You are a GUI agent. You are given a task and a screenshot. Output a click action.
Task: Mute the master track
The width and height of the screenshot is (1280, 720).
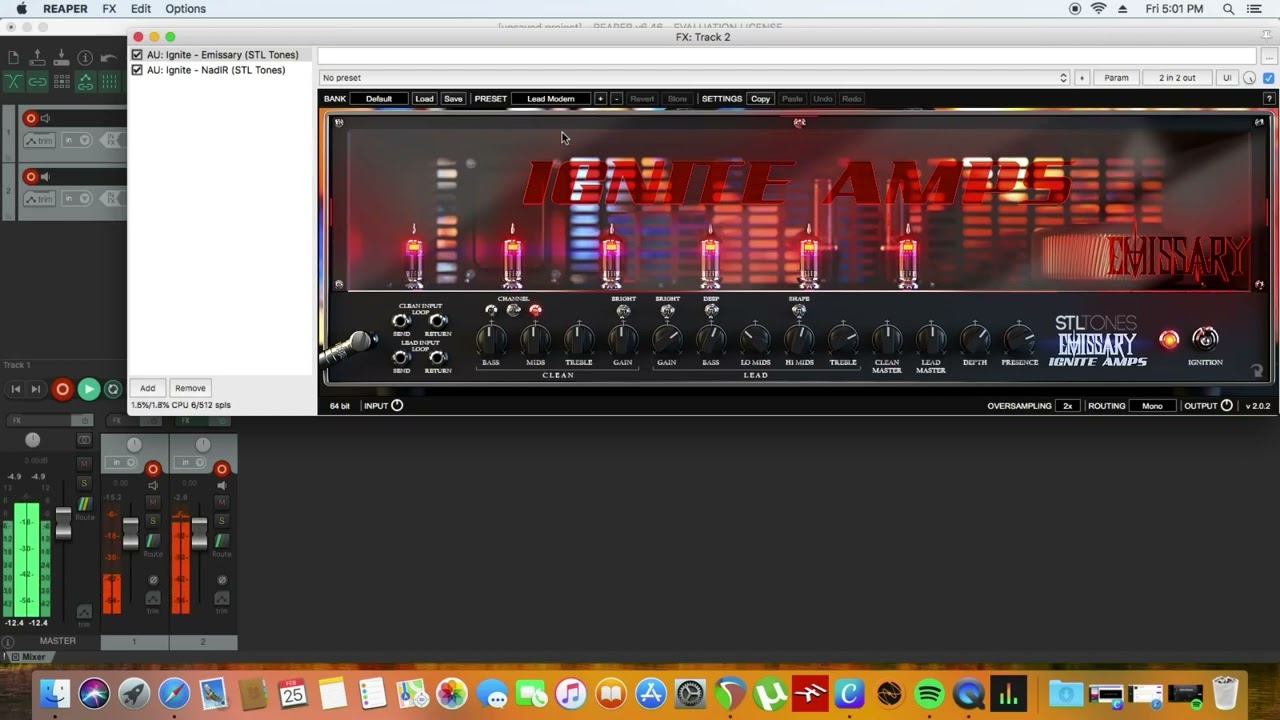coord(84,463)
